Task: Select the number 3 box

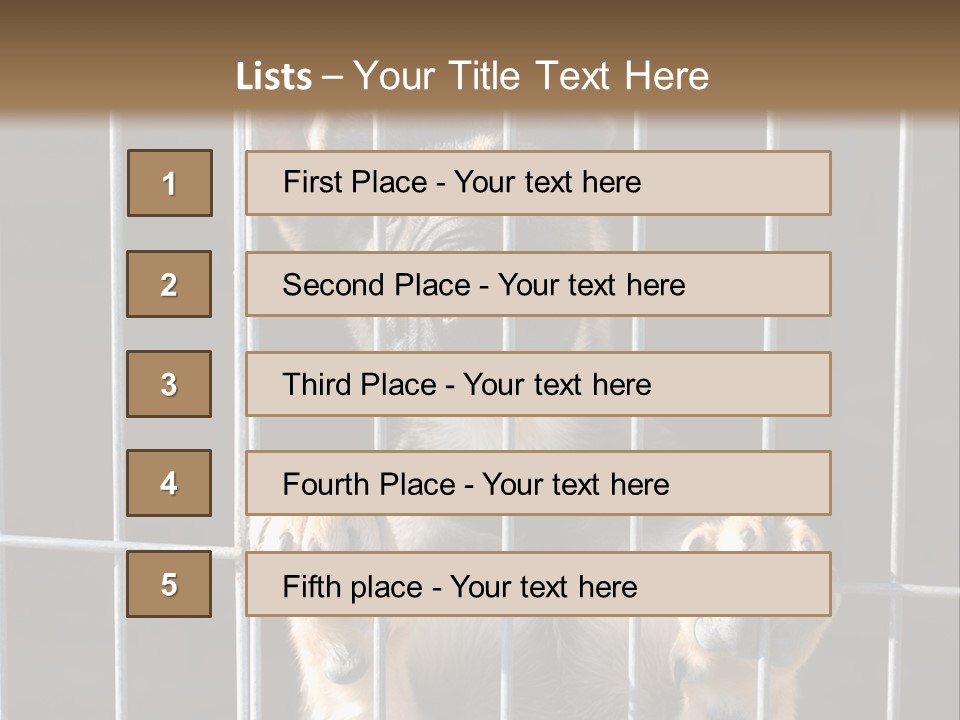Action: (169, 384)
